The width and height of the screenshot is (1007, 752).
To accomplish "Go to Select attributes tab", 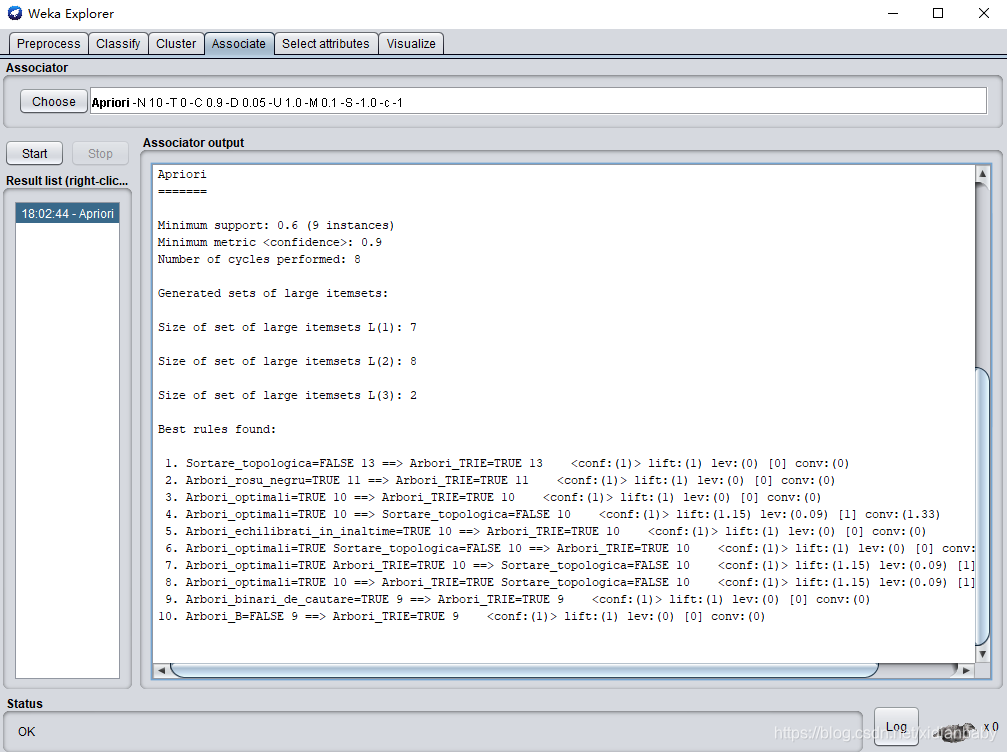I will tap(326, 44).
